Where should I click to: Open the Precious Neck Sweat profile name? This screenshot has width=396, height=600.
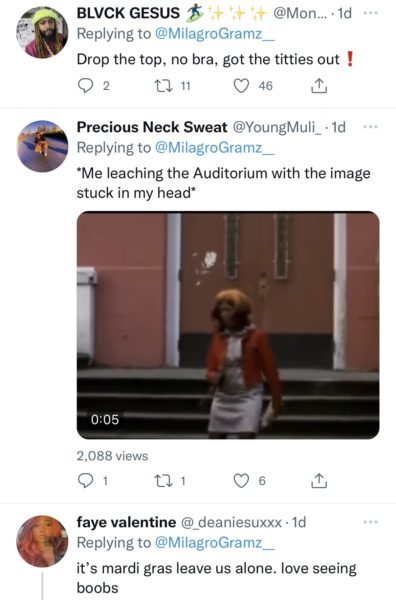pyautogui.click(x=152, y=127)
